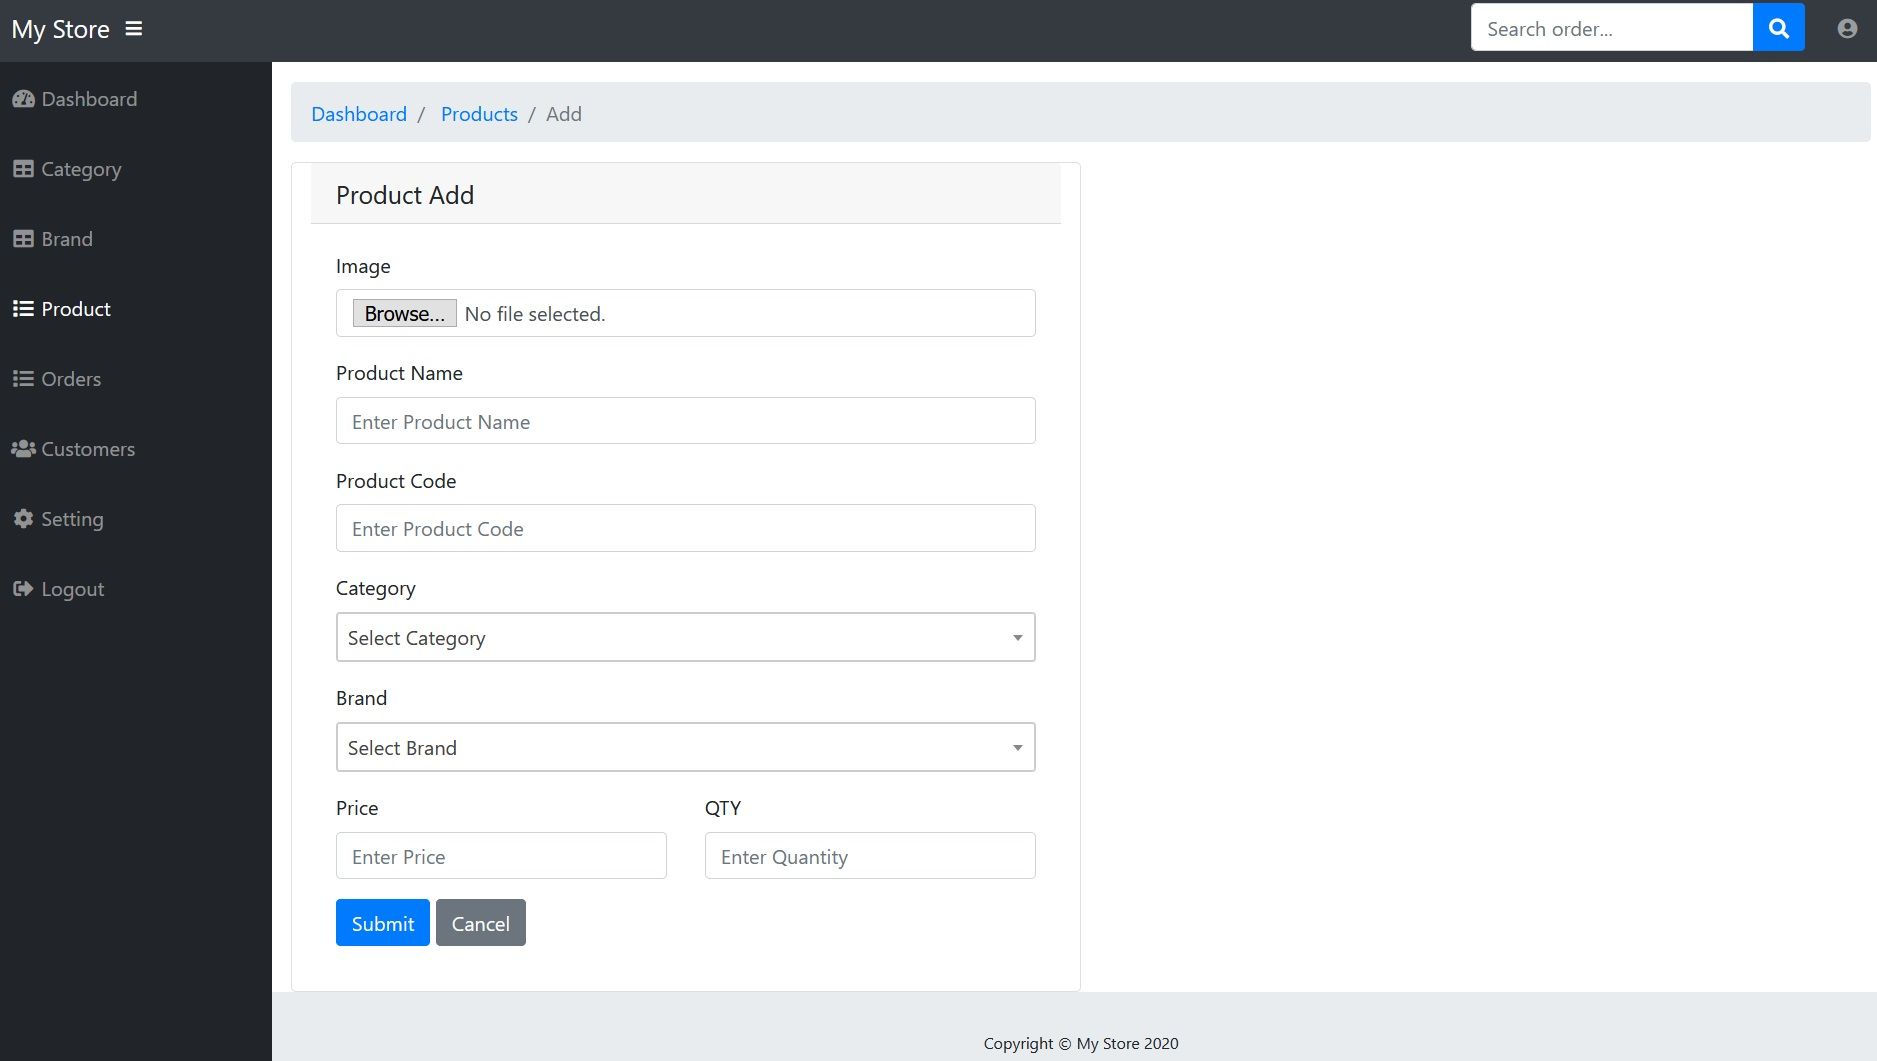
Task: Submit the product form
Action: coord(383,922)
